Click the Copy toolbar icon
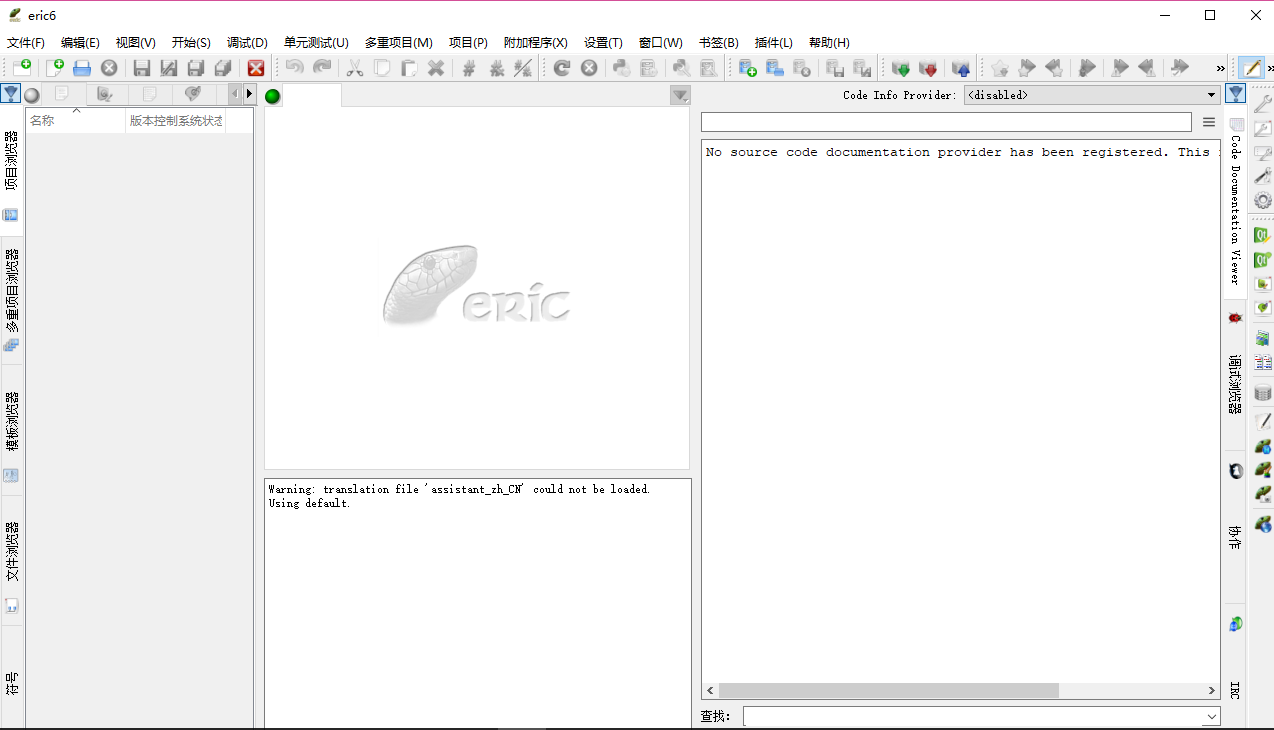Screen dimensions: 1274x730 pos(382,68)
